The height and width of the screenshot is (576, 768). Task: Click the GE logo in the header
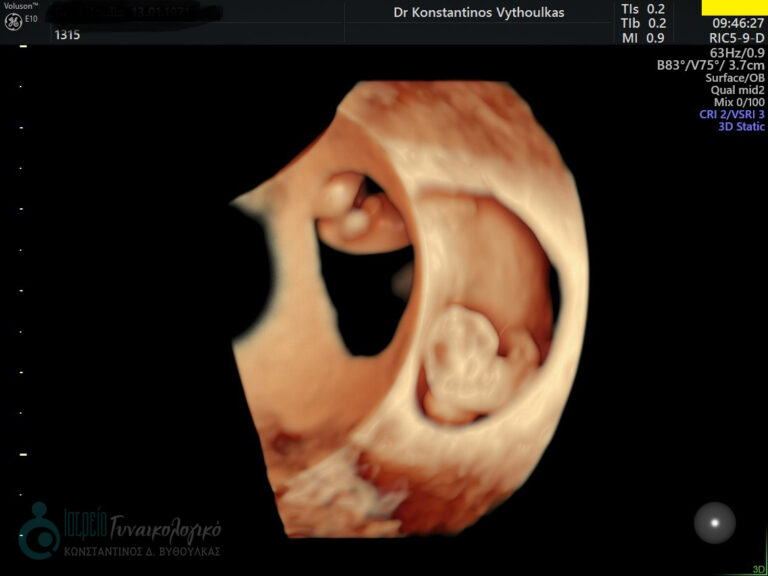point(13,21)
